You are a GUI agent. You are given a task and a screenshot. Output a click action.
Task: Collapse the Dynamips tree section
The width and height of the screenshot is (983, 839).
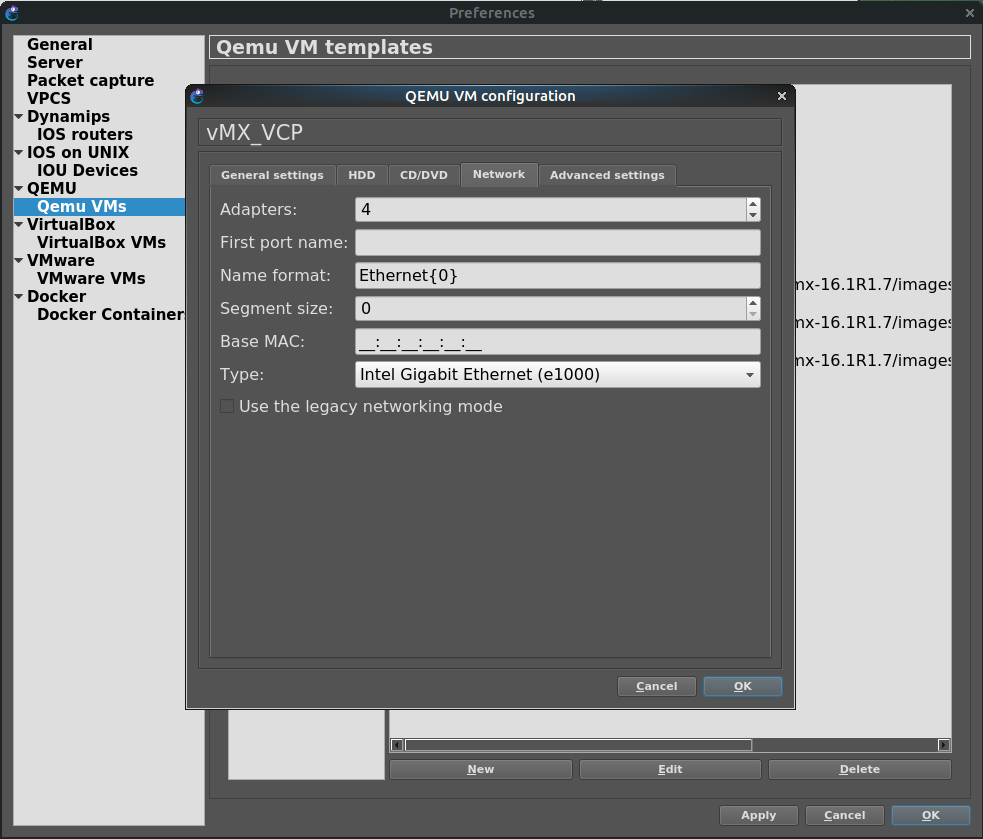[18, 117]
